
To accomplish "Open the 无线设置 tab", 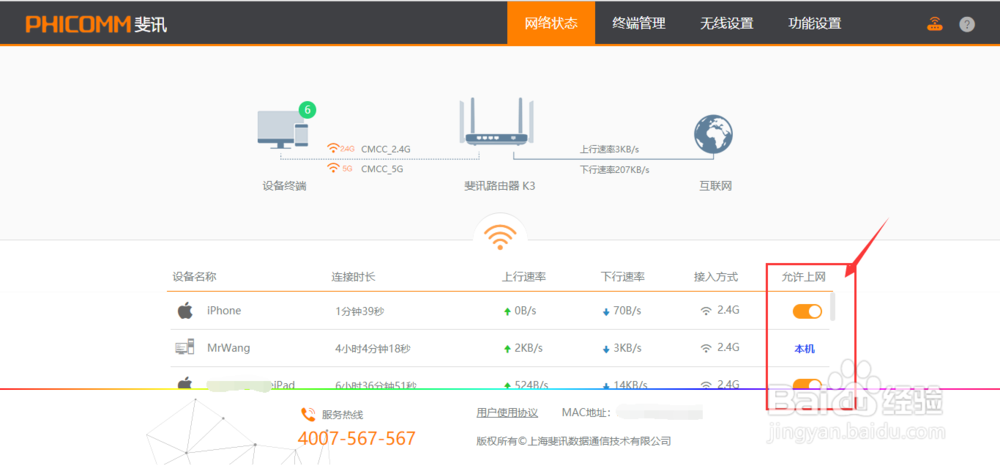I will tap(727, 23).
